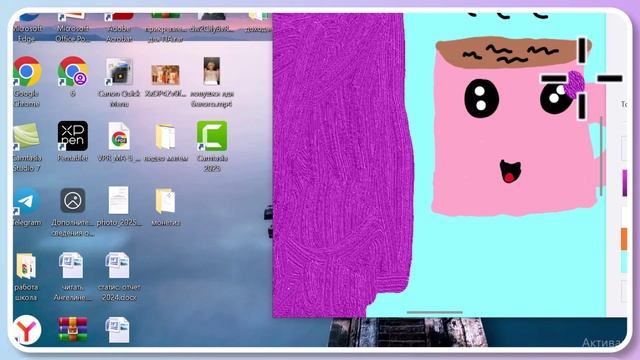This screenshot has height=360, width=640.
Task: Pick the light cyan color swatch
Action: (x=624, y=262)
